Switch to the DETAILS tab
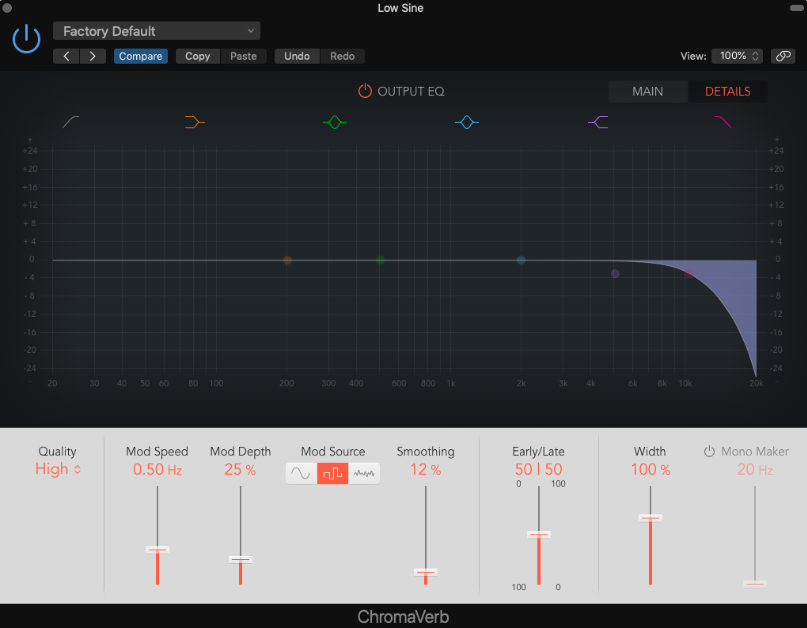 click(x=727, y=91)
